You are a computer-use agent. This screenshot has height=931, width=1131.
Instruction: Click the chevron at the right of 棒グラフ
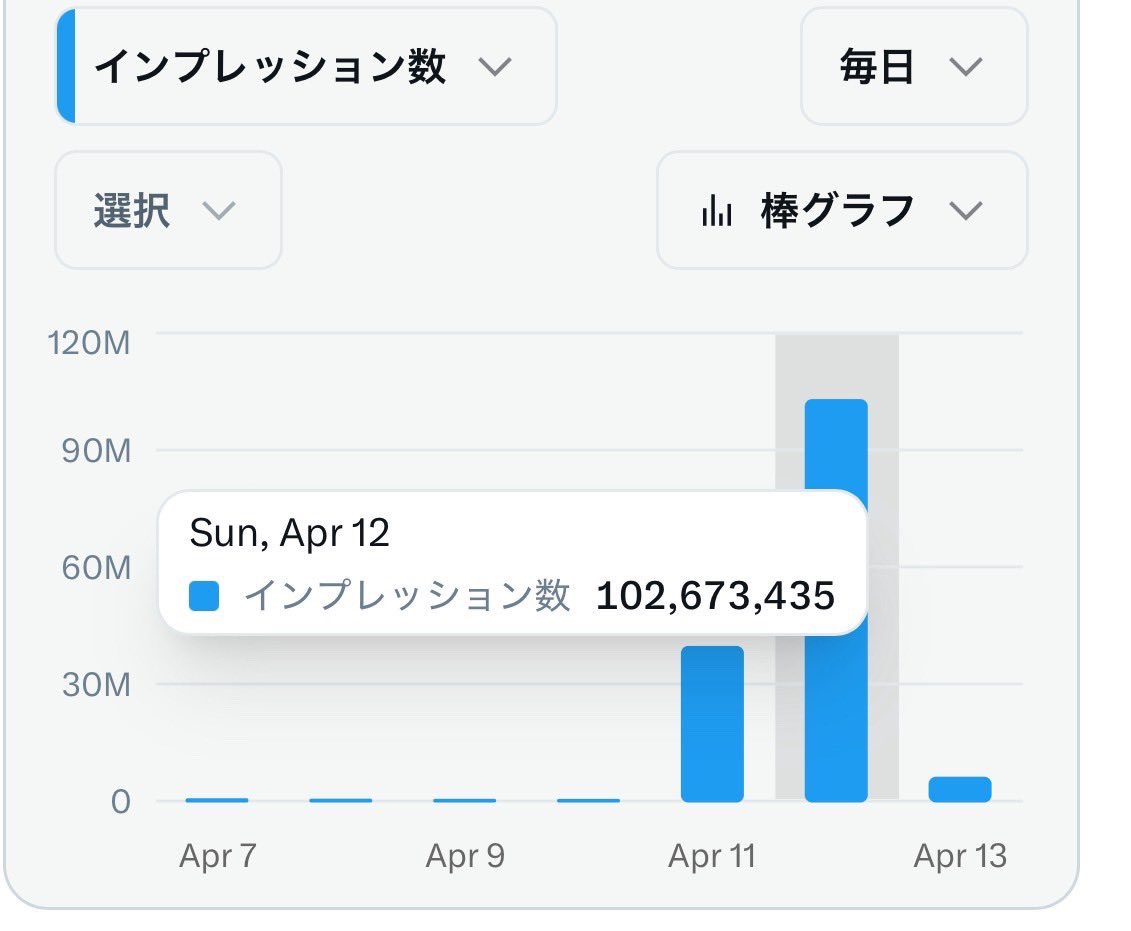click(x=966, y=211)
